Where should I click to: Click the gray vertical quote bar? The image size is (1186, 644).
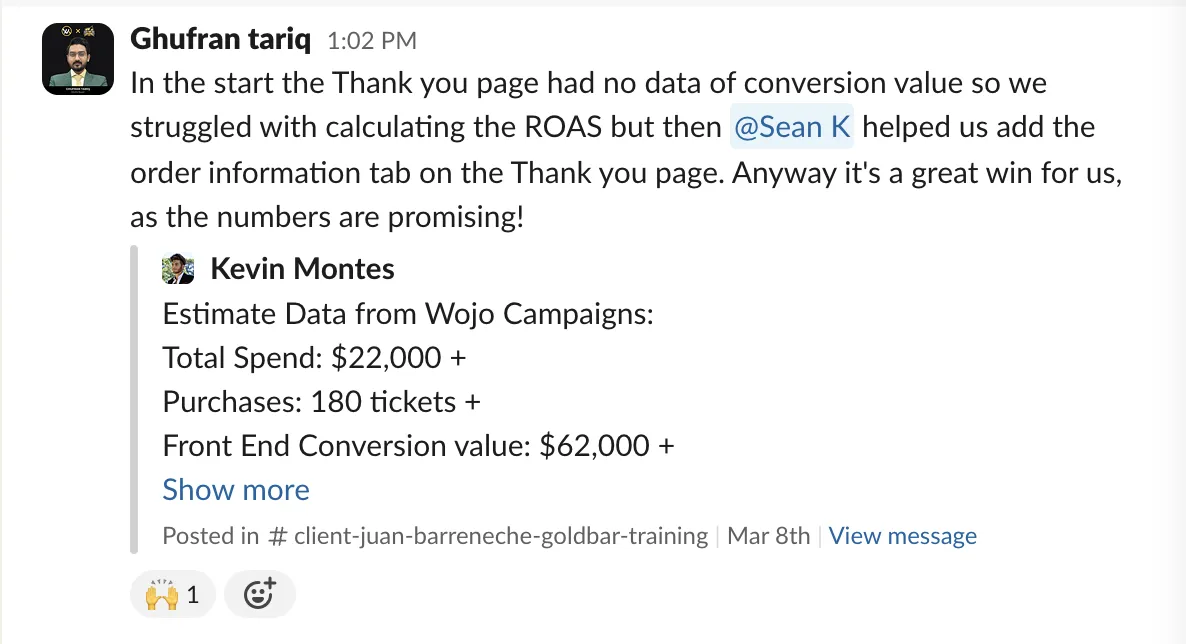[134, 400]
